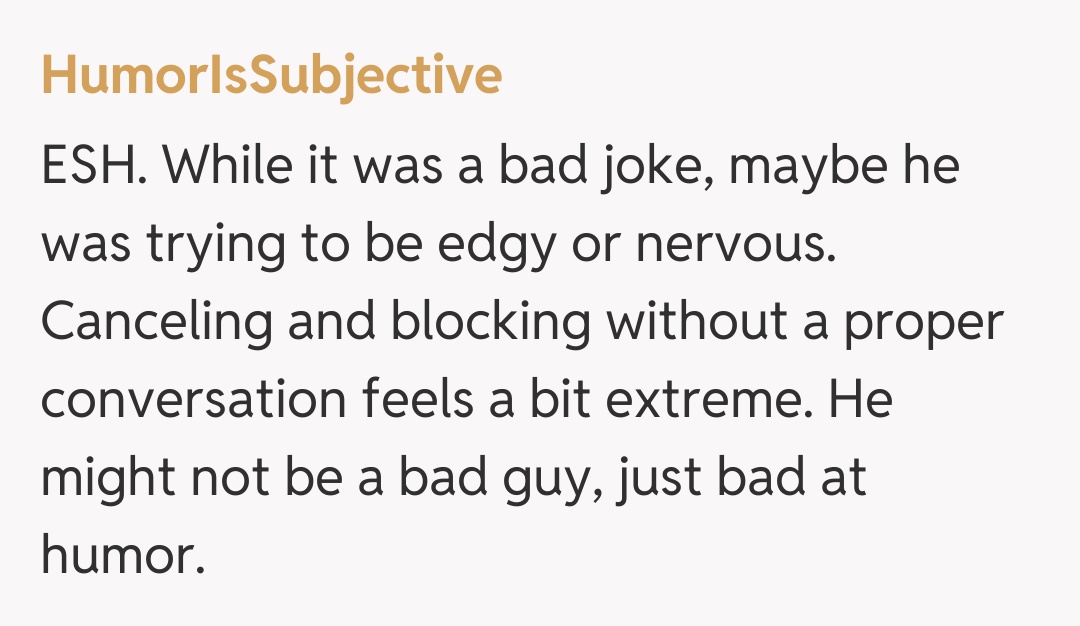Click the words "just bad at"
The image size is (1080, 626).
741,478
